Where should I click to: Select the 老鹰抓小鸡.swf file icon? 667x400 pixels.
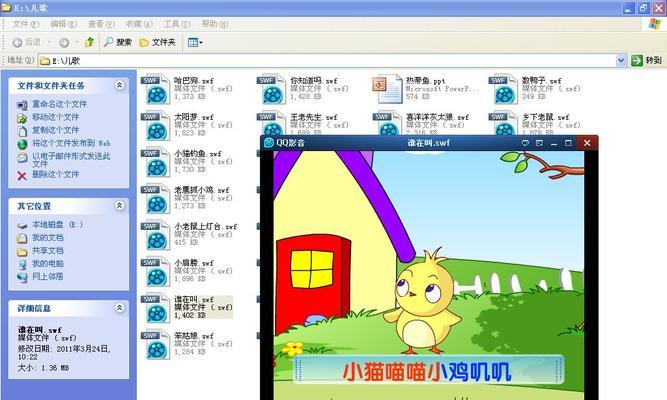coord(155,199)
